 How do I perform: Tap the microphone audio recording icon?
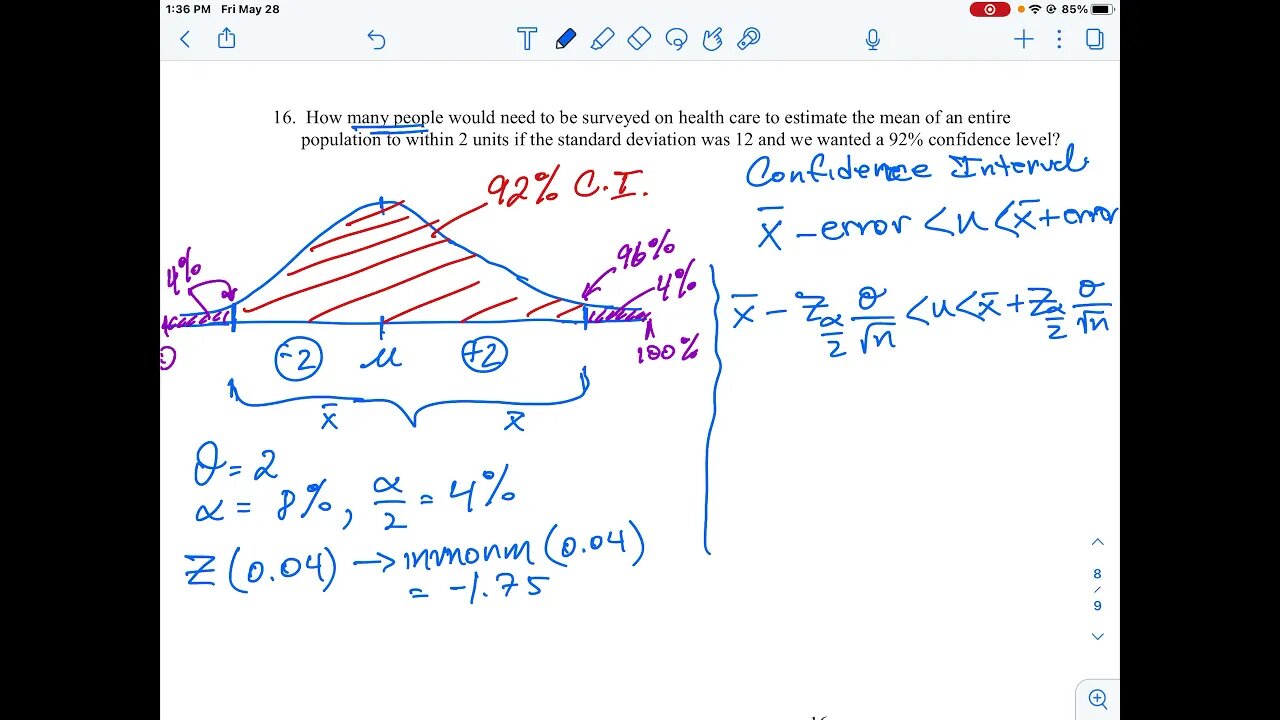[x=872, y=39]
